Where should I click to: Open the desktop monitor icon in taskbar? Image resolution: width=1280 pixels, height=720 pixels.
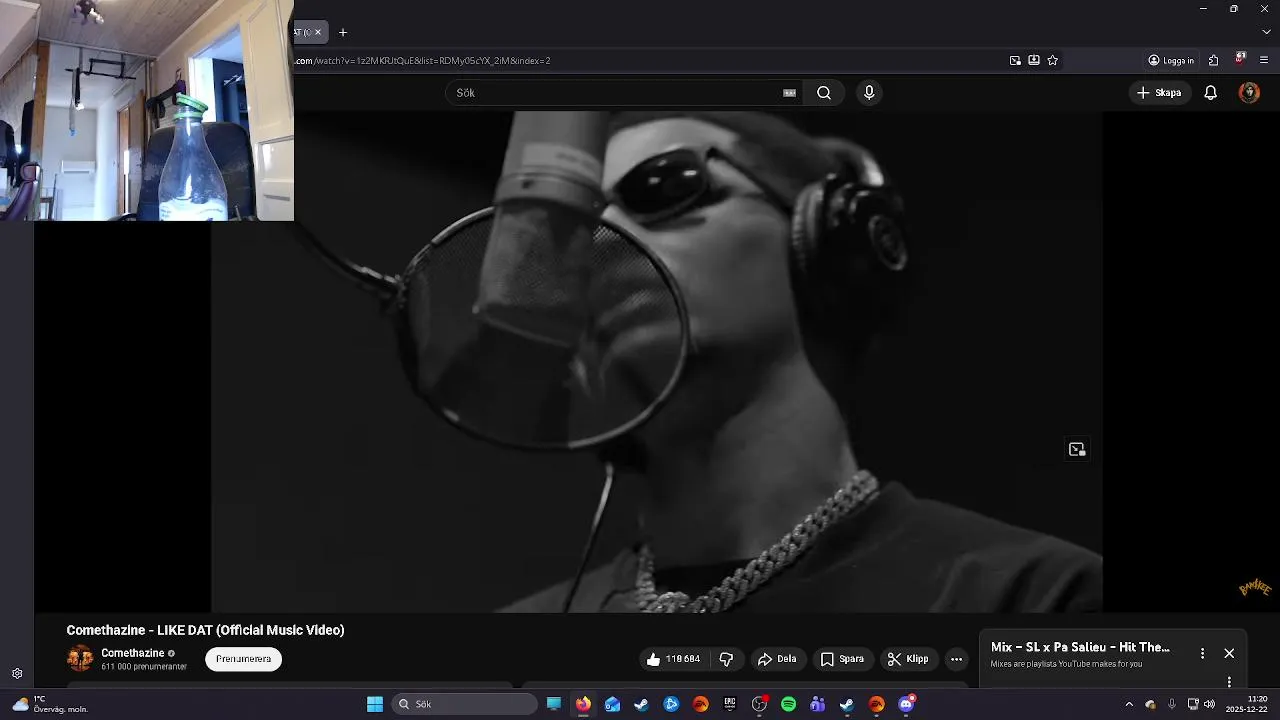[x=554, y=704]
